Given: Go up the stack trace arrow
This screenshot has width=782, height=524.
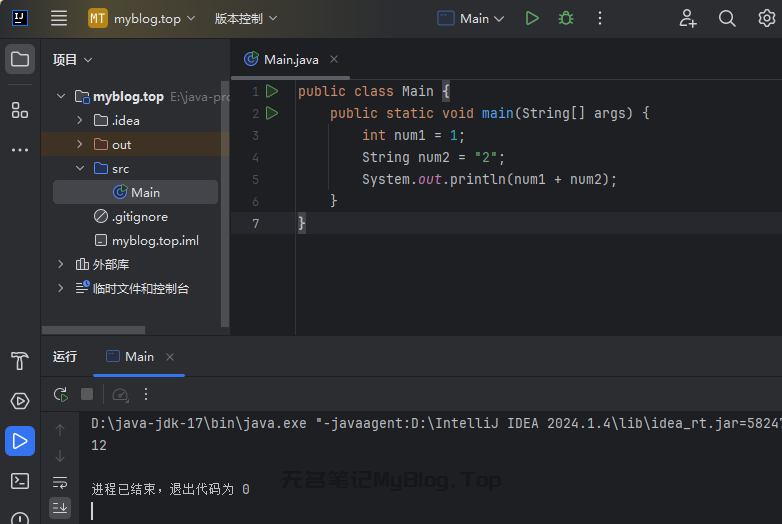Looking at the screenshot, I should click(x=60, y=430).
